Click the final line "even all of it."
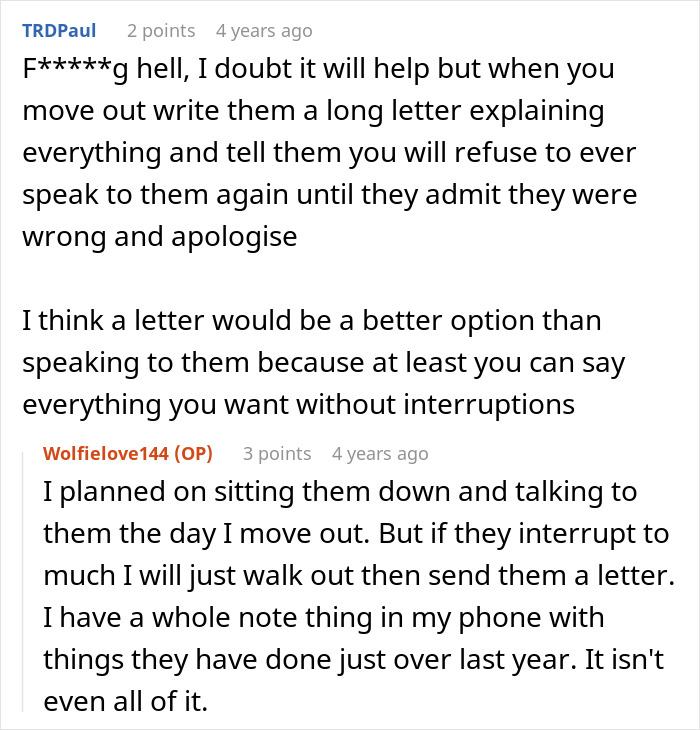The width and height of the screenshot is (700, 730). point(125,702)
